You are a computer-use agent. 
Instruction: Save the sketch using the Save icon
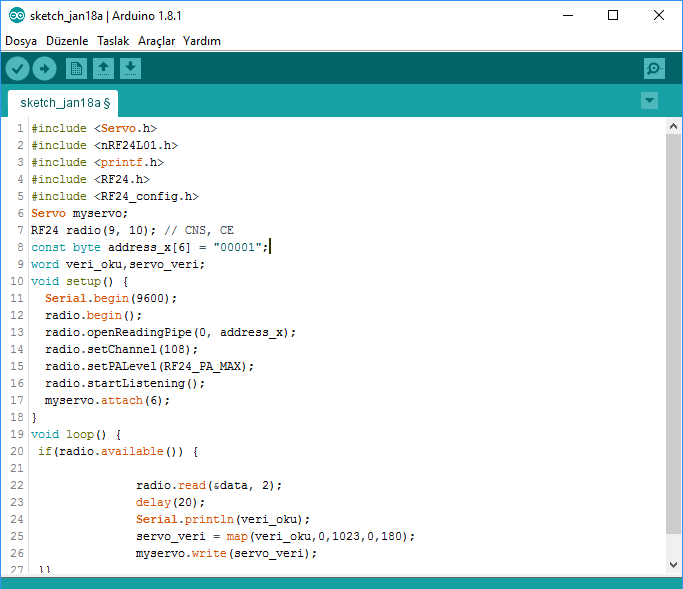130,68
